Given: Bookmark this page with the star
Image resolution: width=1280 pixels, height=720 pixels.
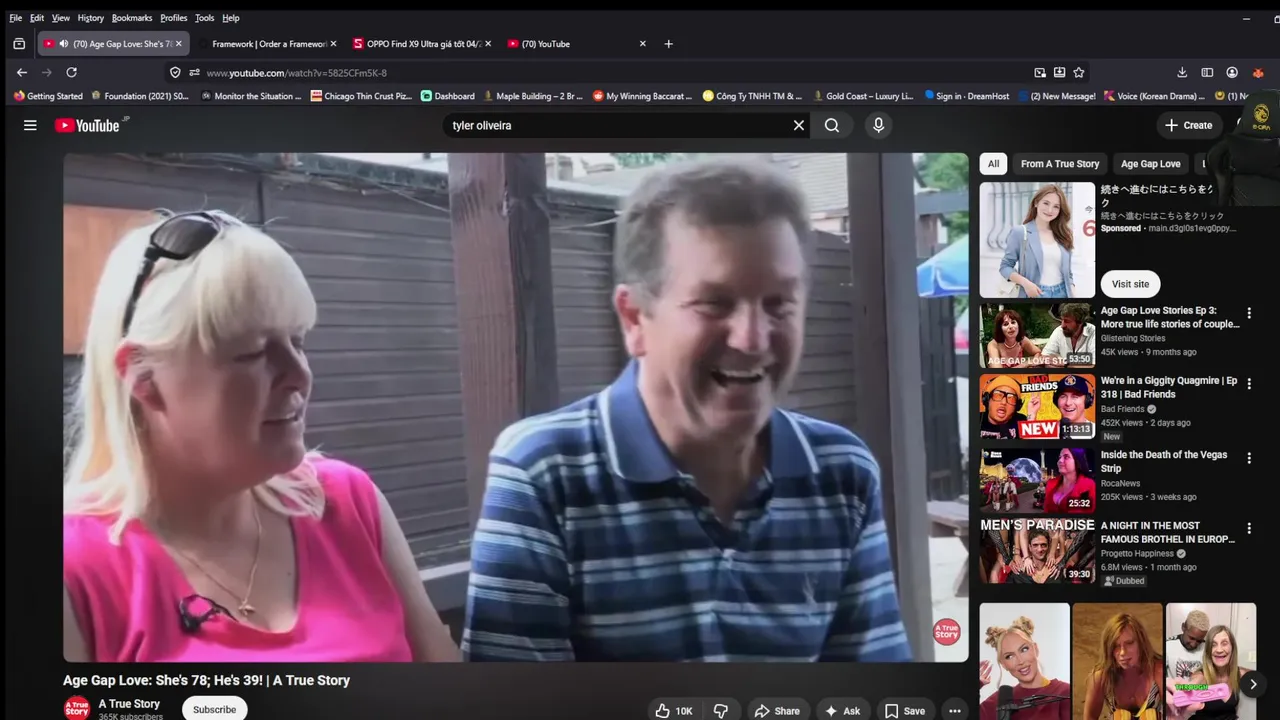Looking at the screenshot, I should pyautogui.click(x=1079, y=72).
